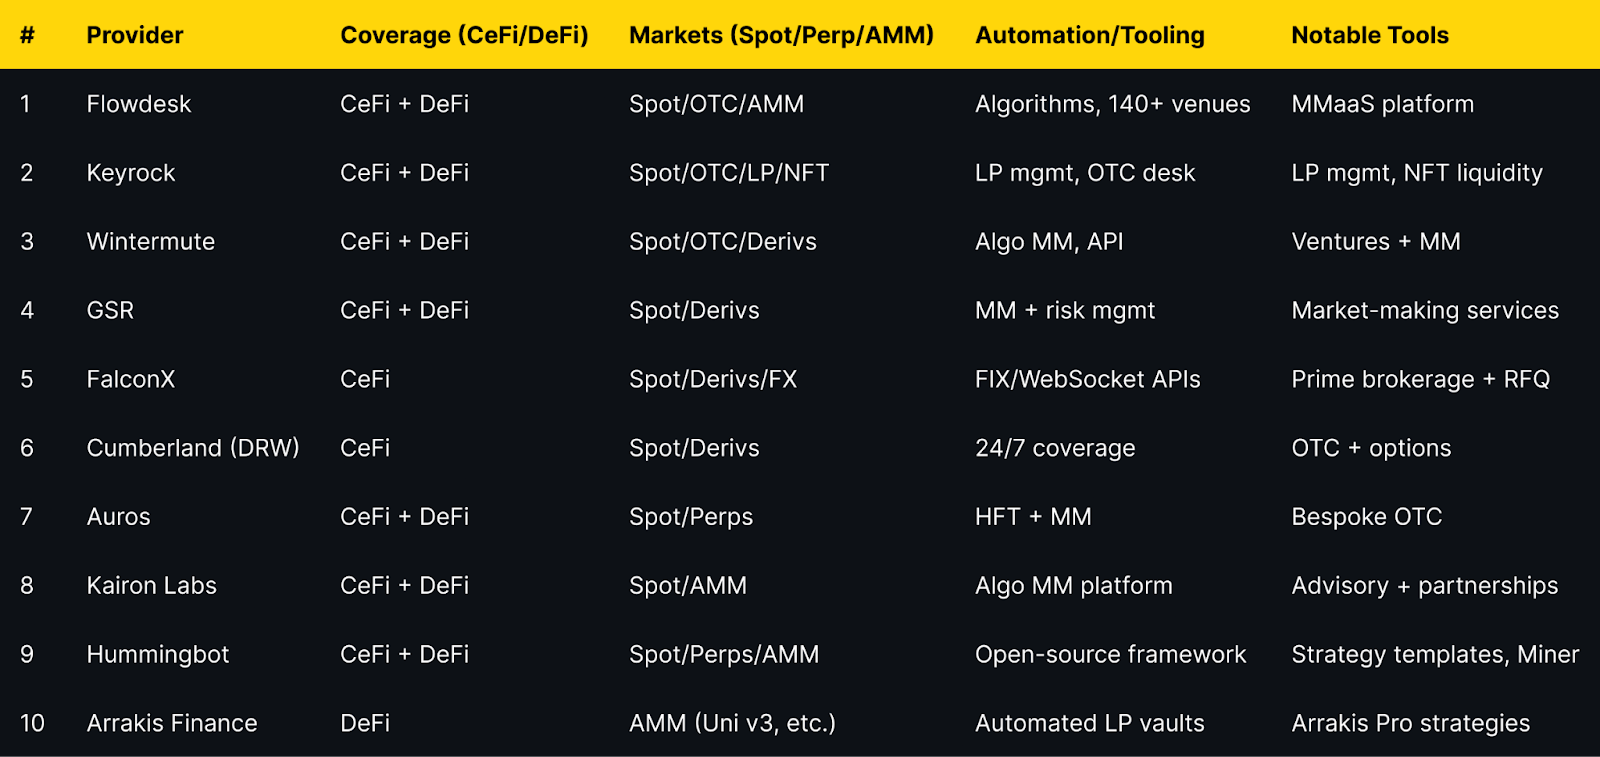The image size is (1600, 757).
Task: Click Arrakis Pro strategies cell
Action: (1411, 724)
